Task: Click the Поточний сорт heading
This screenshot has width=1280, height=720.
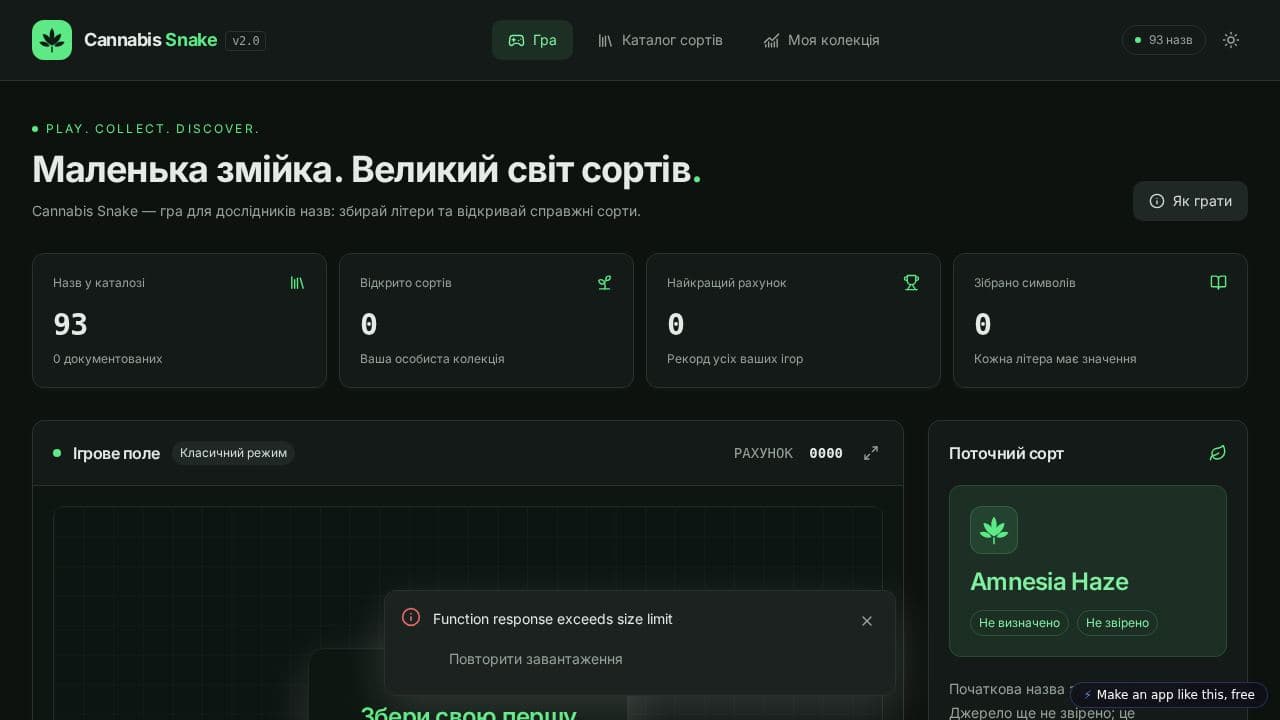Action: [x=1006, y=453]
